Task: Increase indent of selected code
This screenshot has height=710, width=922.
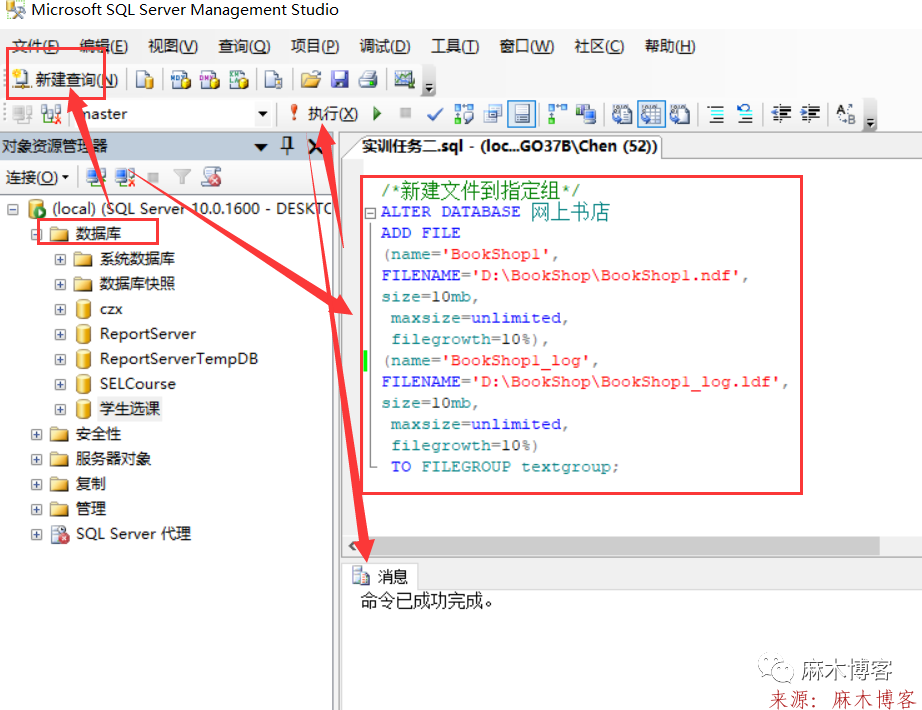Action: (810, 114)
